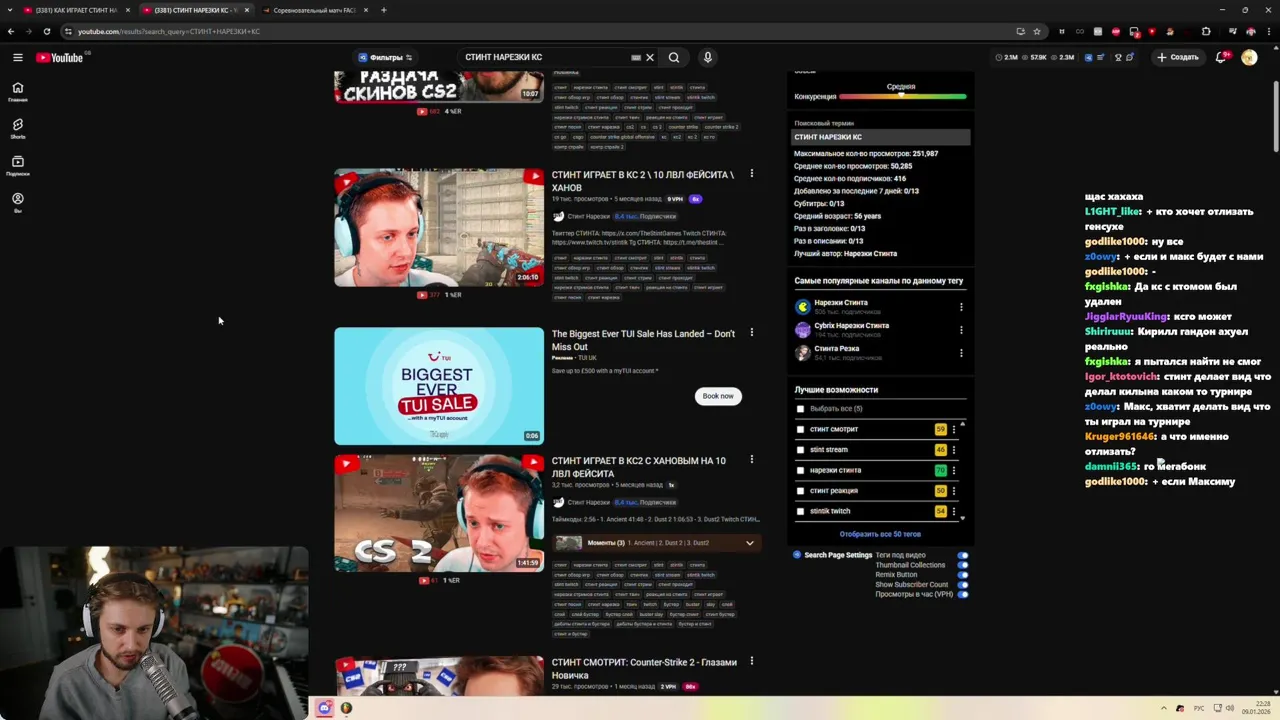This screenshot has width=1280, height=720.
Task: Open the tab list chevron in browser
Action: coord(11,10)
